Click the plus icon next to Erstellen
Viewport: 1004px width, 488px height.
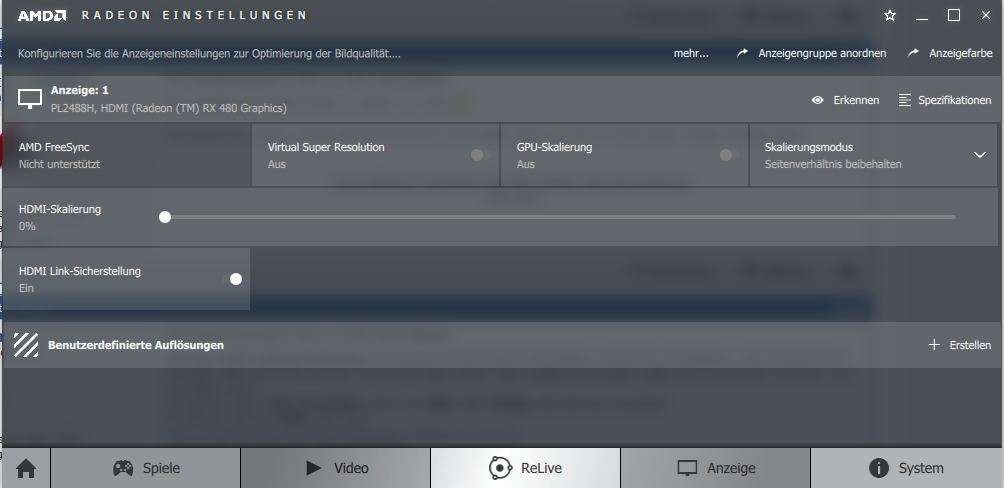(934, 345)
